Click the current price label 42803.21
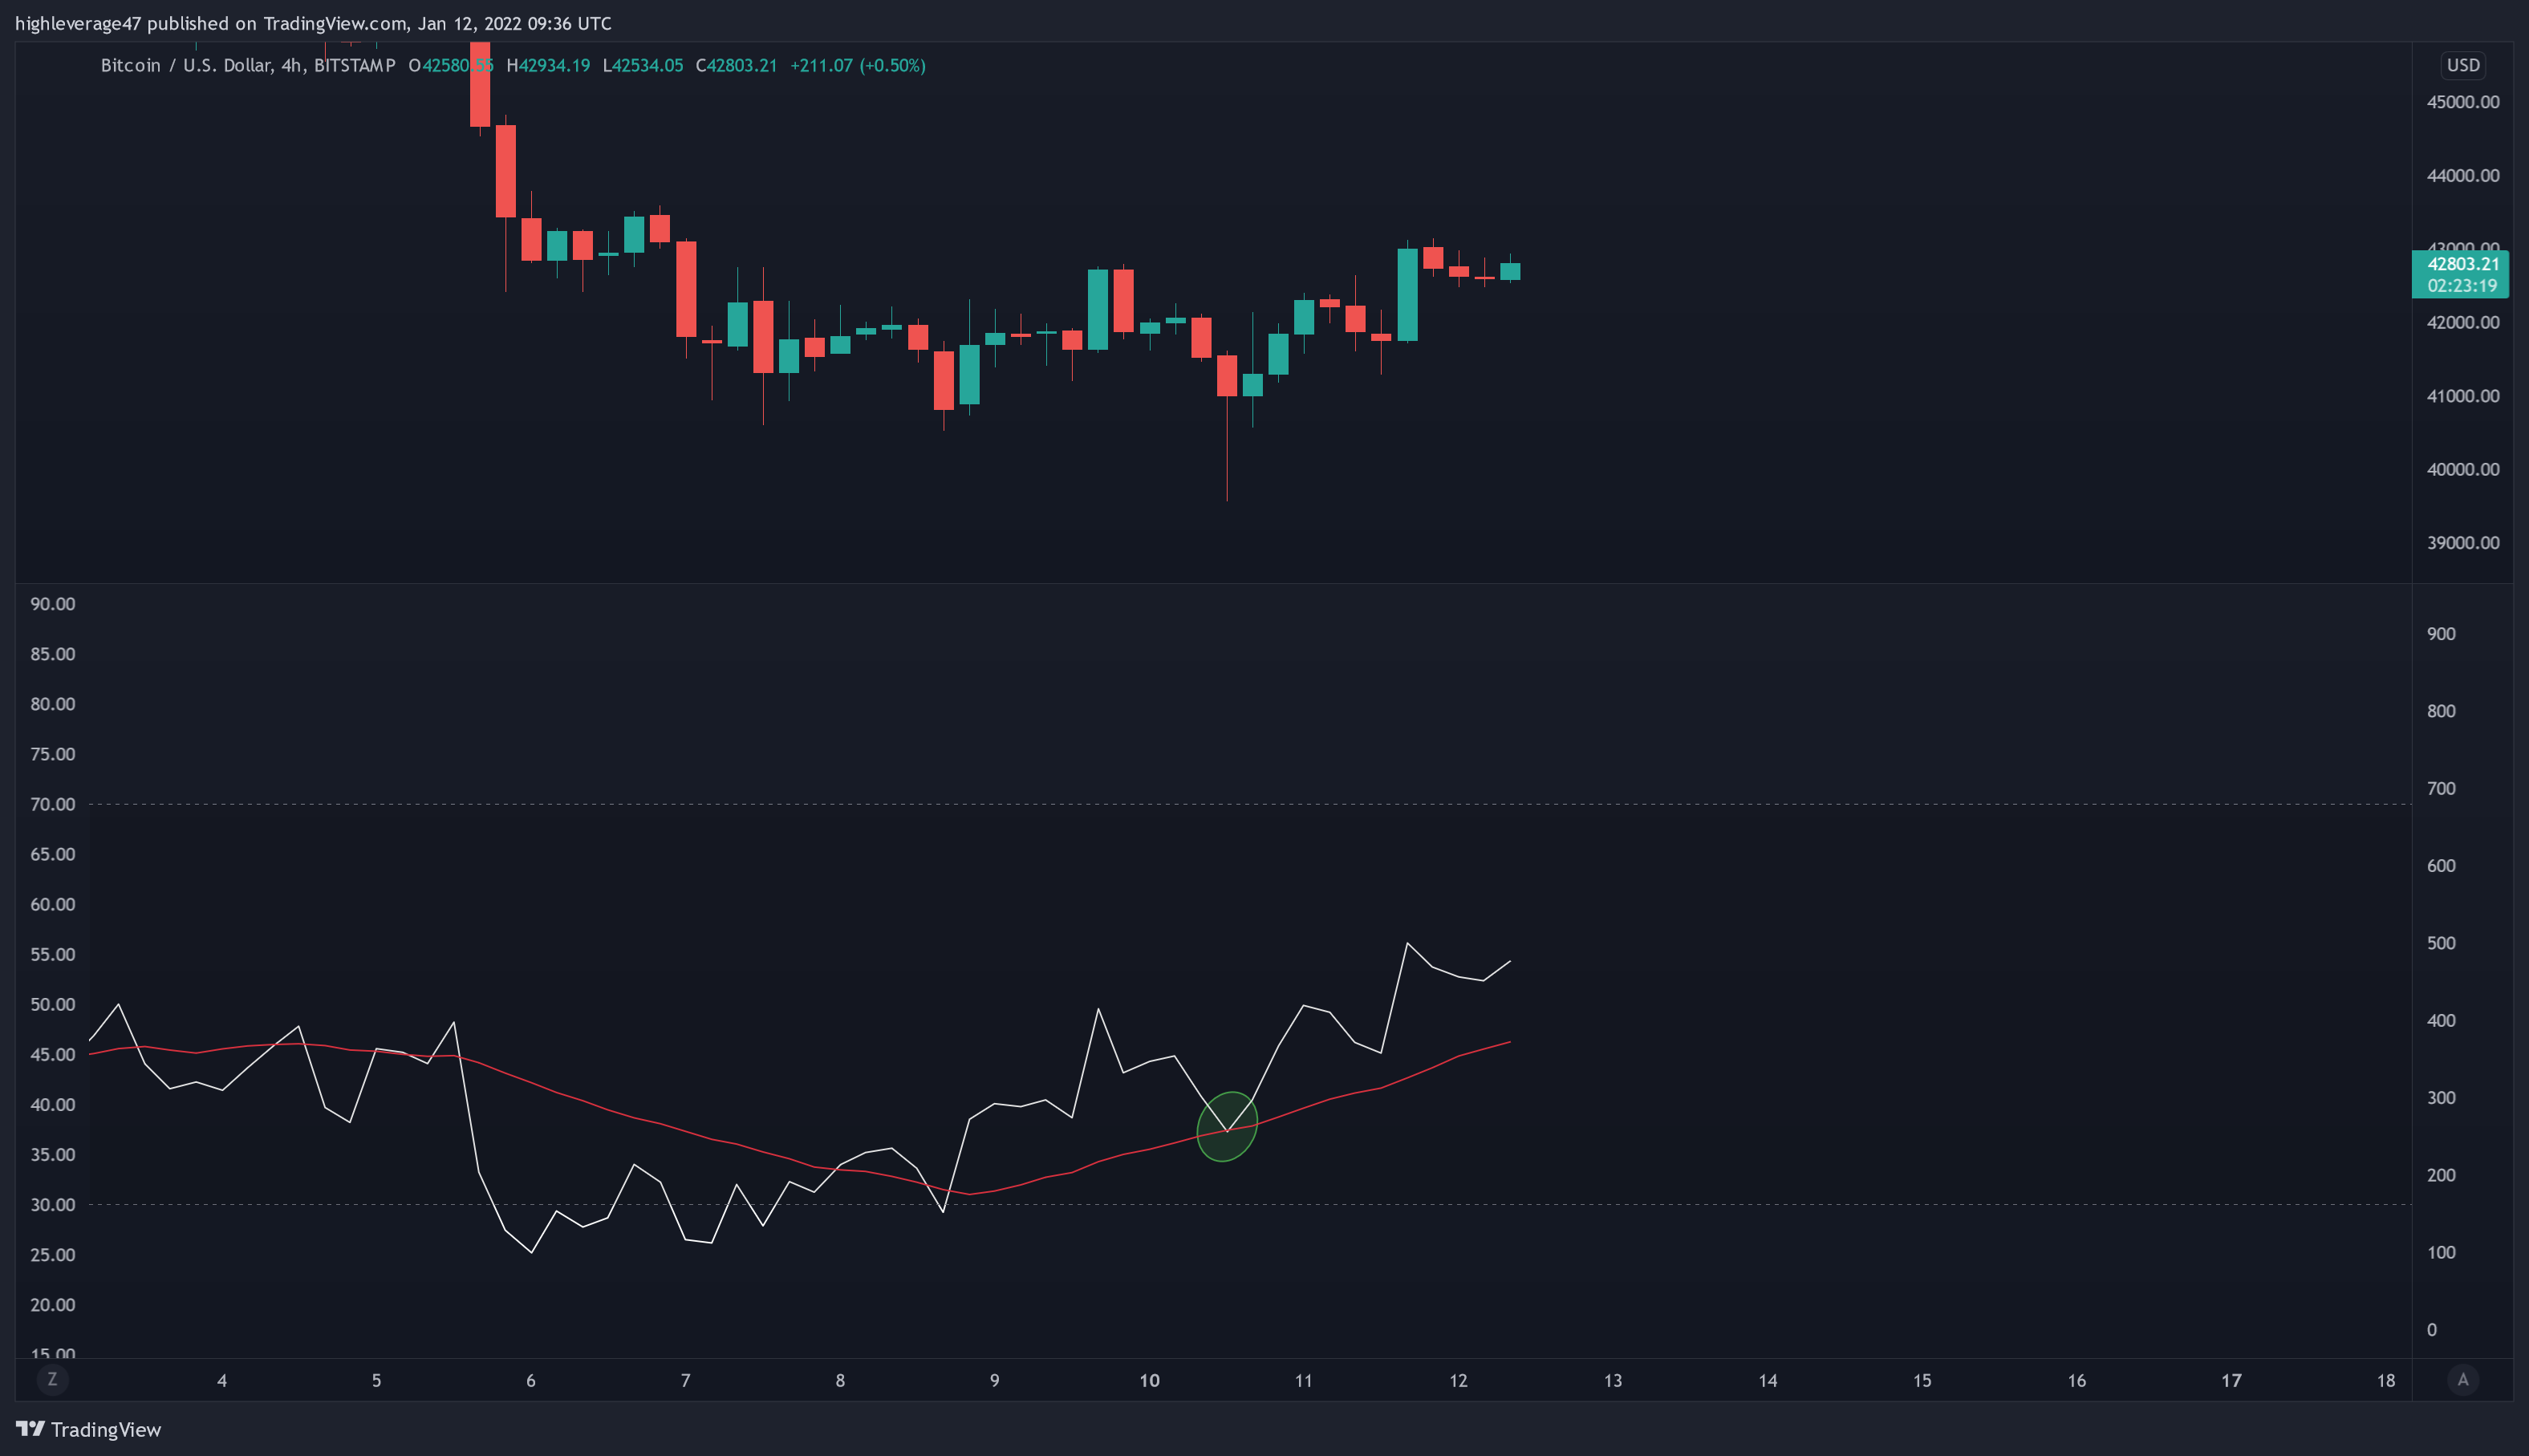 [2463, 264]
